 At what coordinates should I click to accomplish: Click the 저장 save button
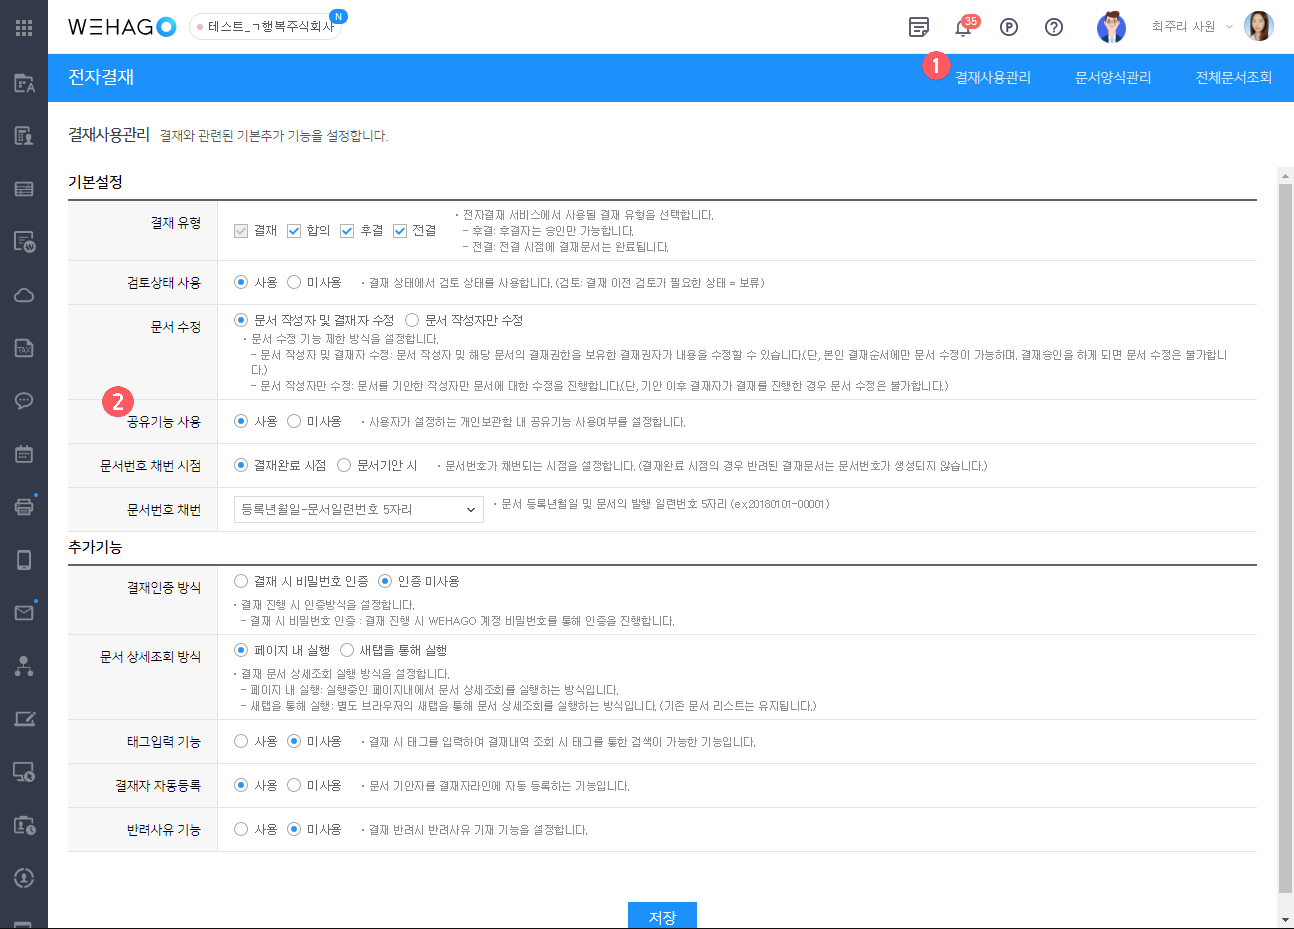tap(662, 916)
